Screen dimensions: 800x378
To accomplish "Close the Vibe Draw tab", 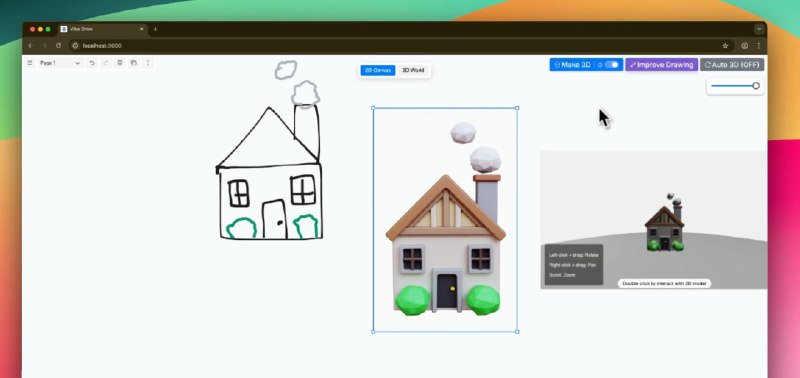I will pyautogui.click(x=141, y=29).
